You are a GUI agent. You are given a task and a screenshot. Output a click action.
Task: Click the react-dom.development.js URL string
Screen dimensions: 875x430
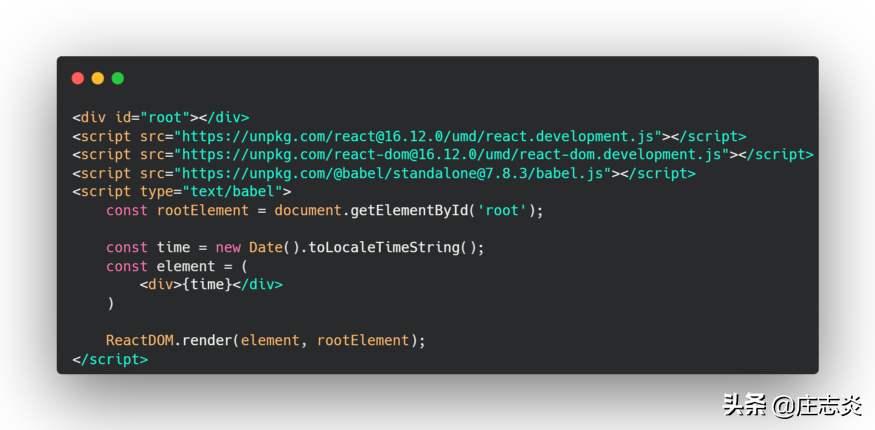[451, 154]
